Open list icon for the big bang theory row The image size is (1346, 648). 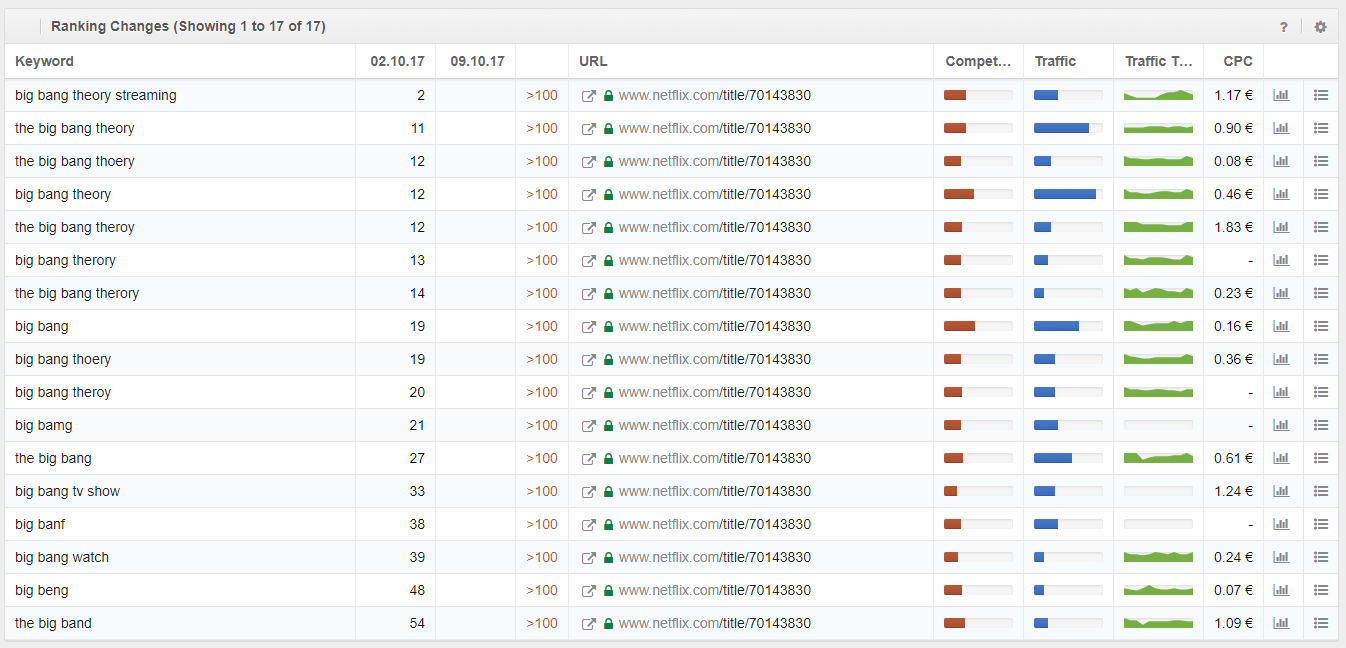point(1320,128)
